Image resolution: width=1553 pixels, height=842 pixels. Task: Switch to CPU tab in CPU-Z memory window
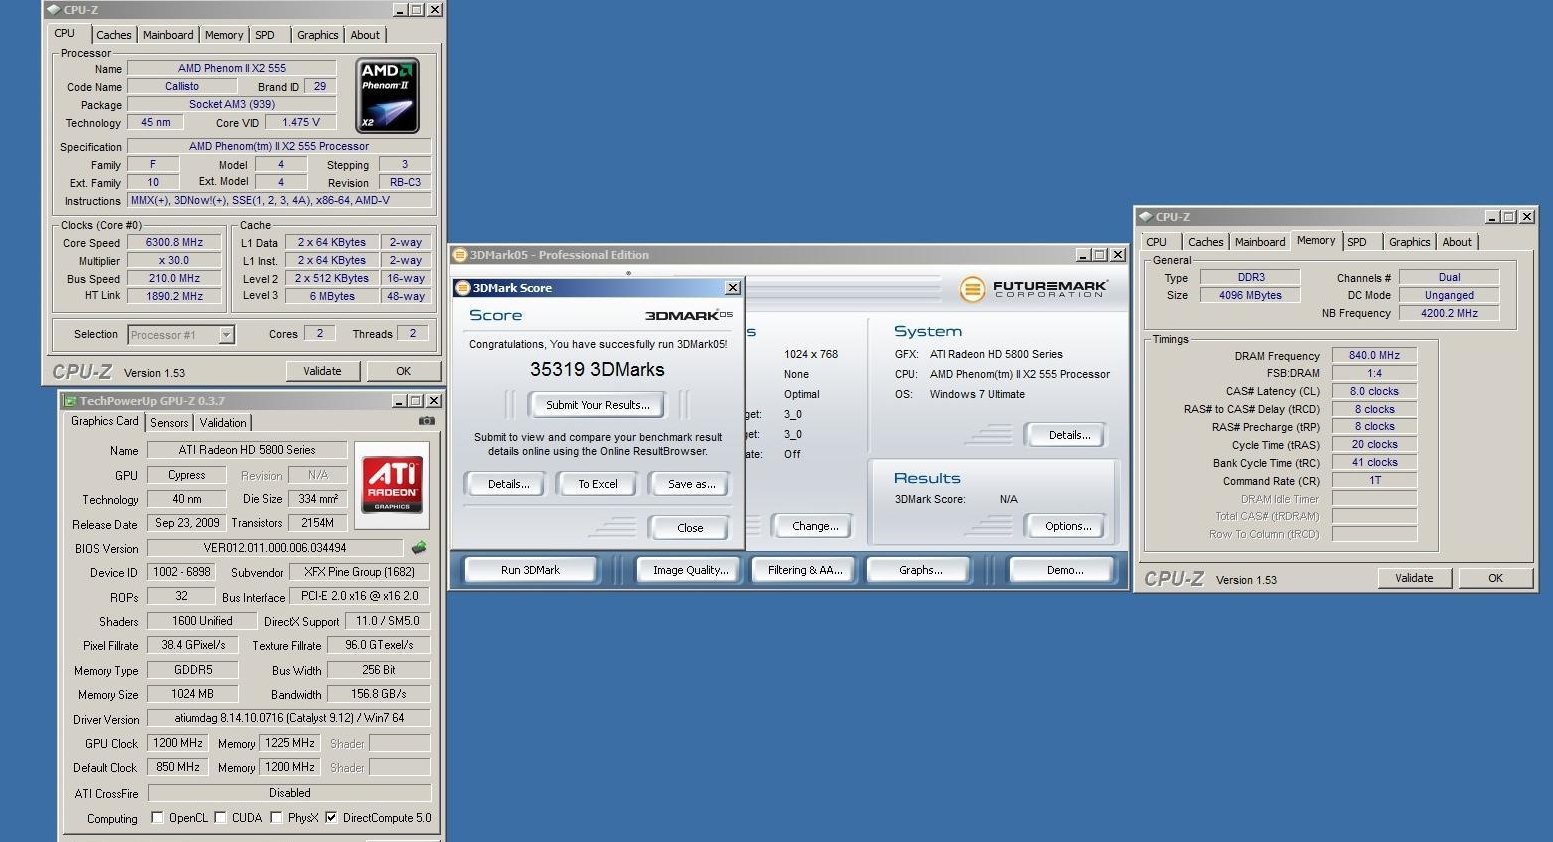pyautogui.click(x=1156, y=242)
